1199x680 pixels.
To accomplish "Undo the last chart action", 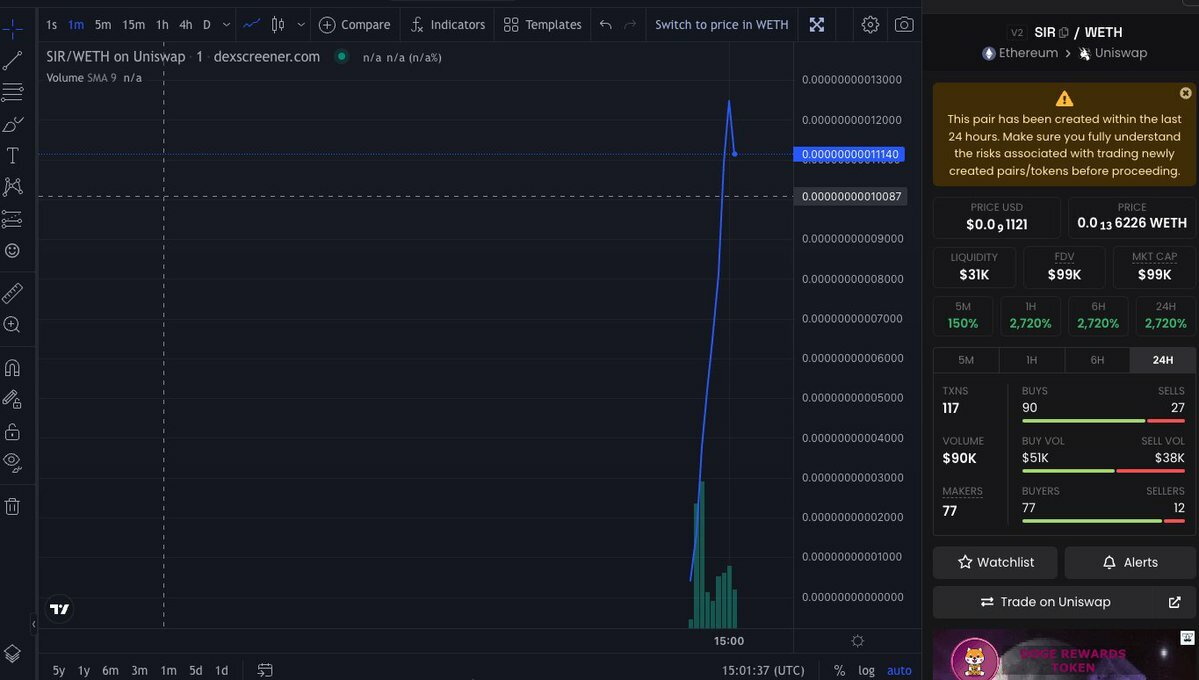I will [x=606, y=24].
